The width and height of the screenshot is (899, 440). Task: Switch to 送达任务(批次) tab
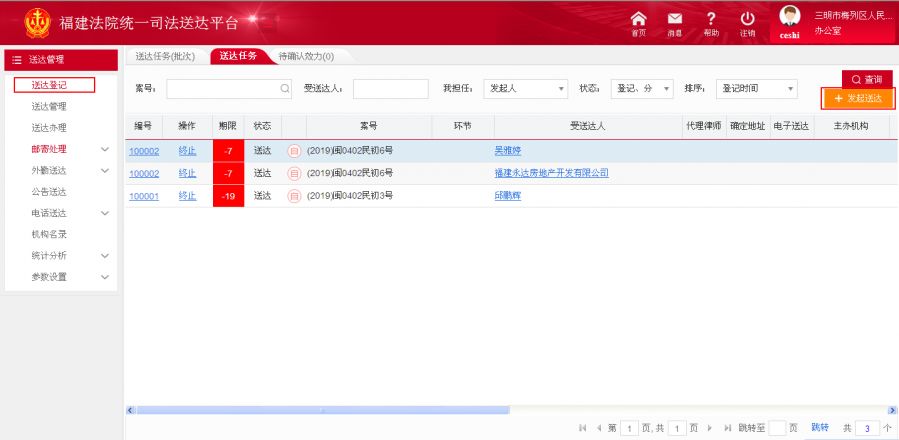(166, 56)
